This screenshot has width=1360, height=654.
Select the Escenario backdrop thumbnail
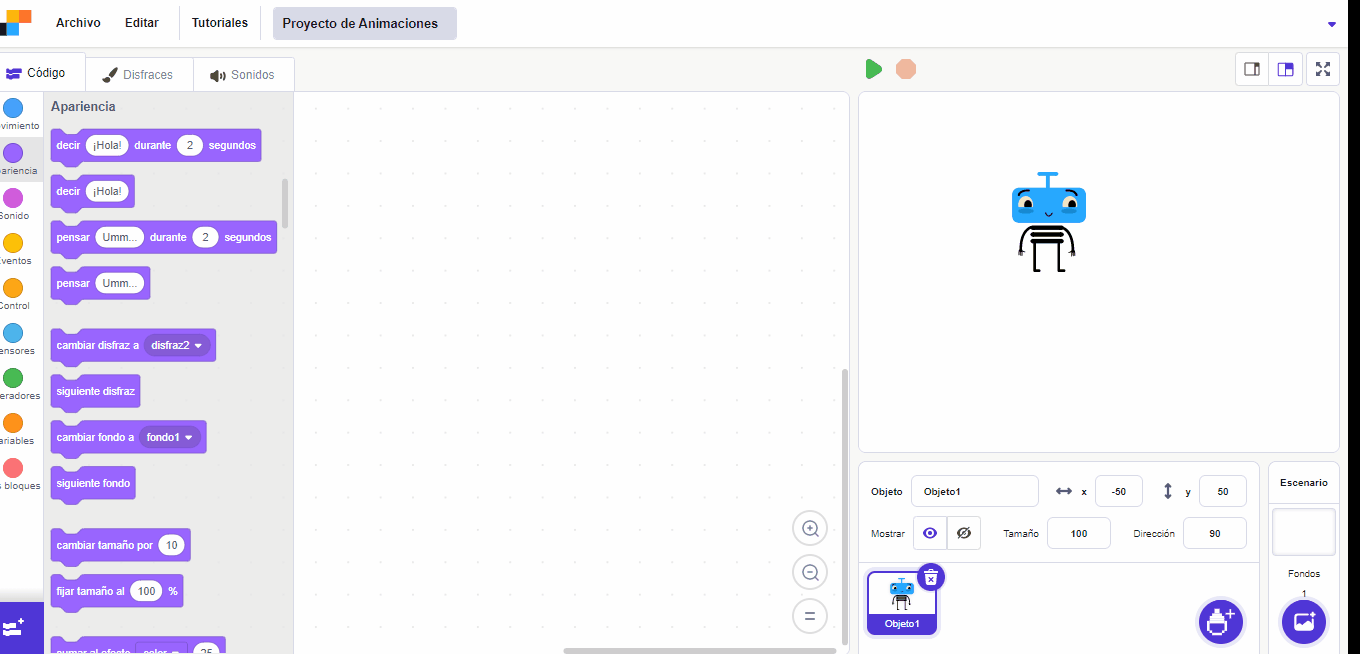coord(1304,531)
